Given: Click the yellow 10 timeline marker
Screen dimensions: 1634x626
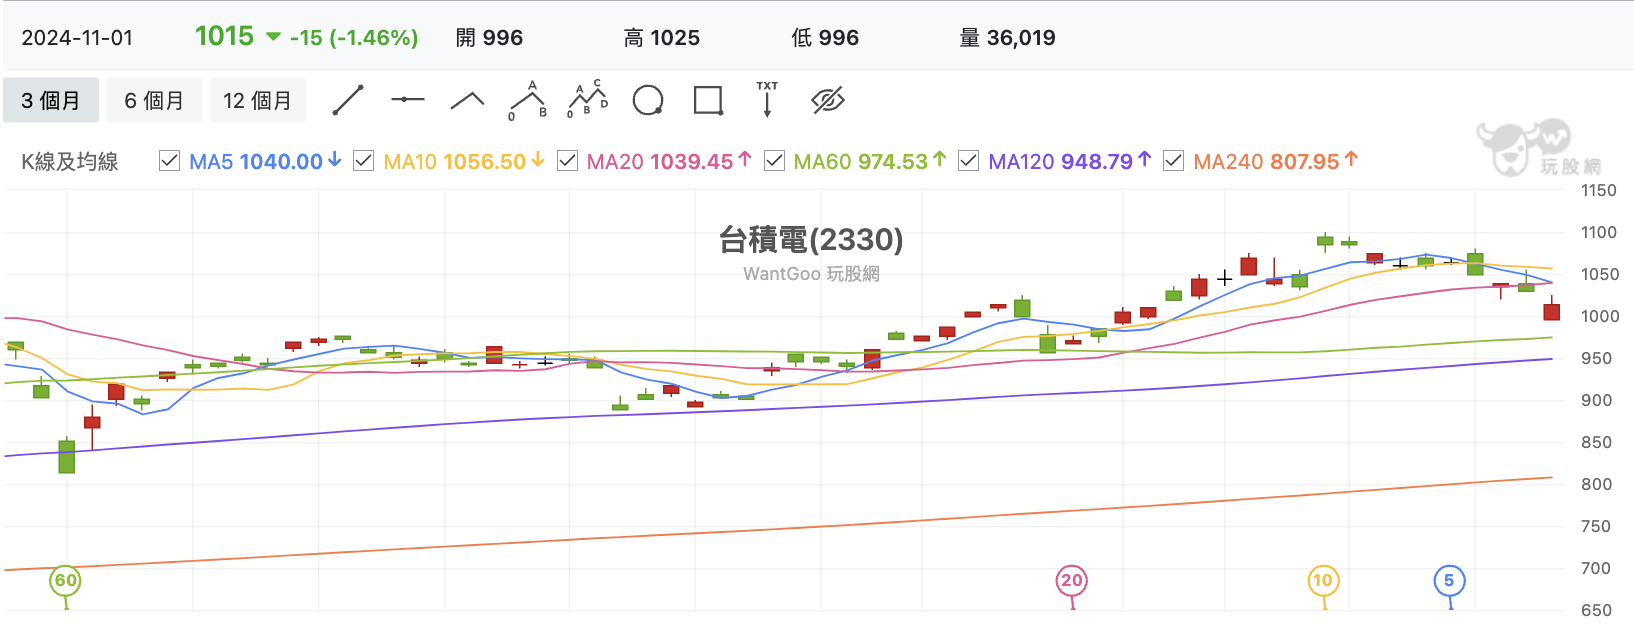Looking at the screenshot, I should point(1323,581).
